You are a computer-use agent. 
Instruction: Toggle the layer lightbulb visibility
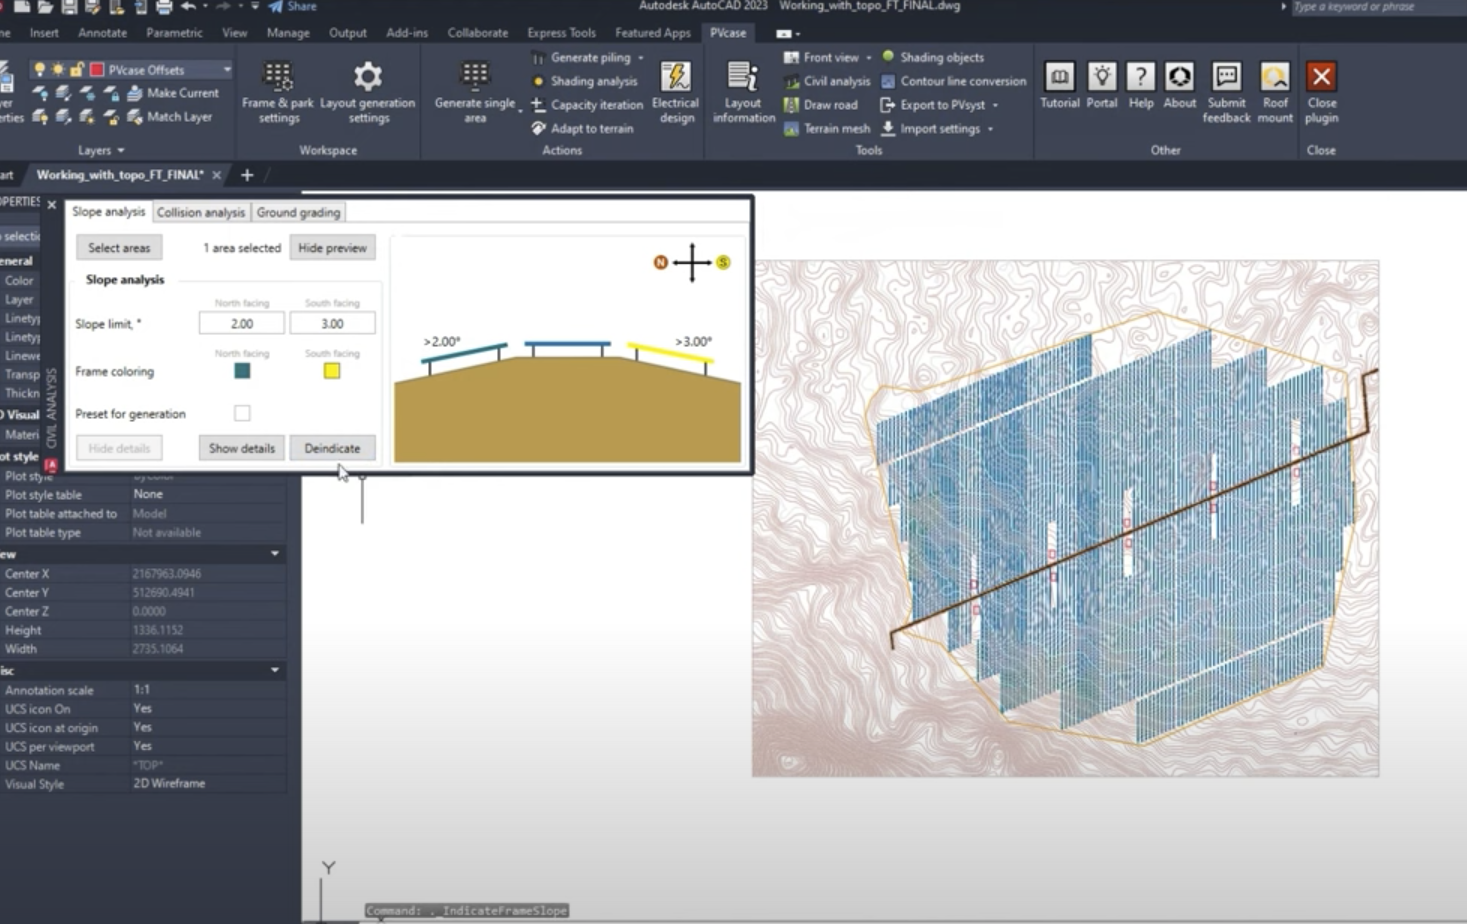pyautogui.click(x=38, y=70)
